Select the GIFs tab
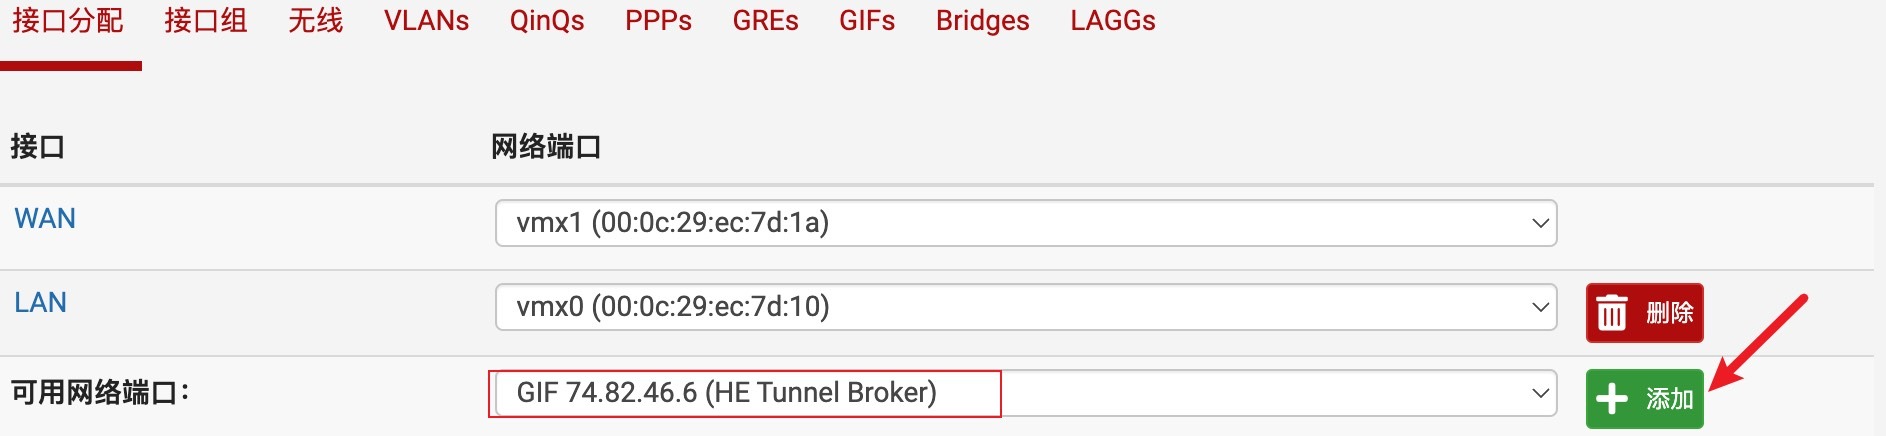 [867, 21]
